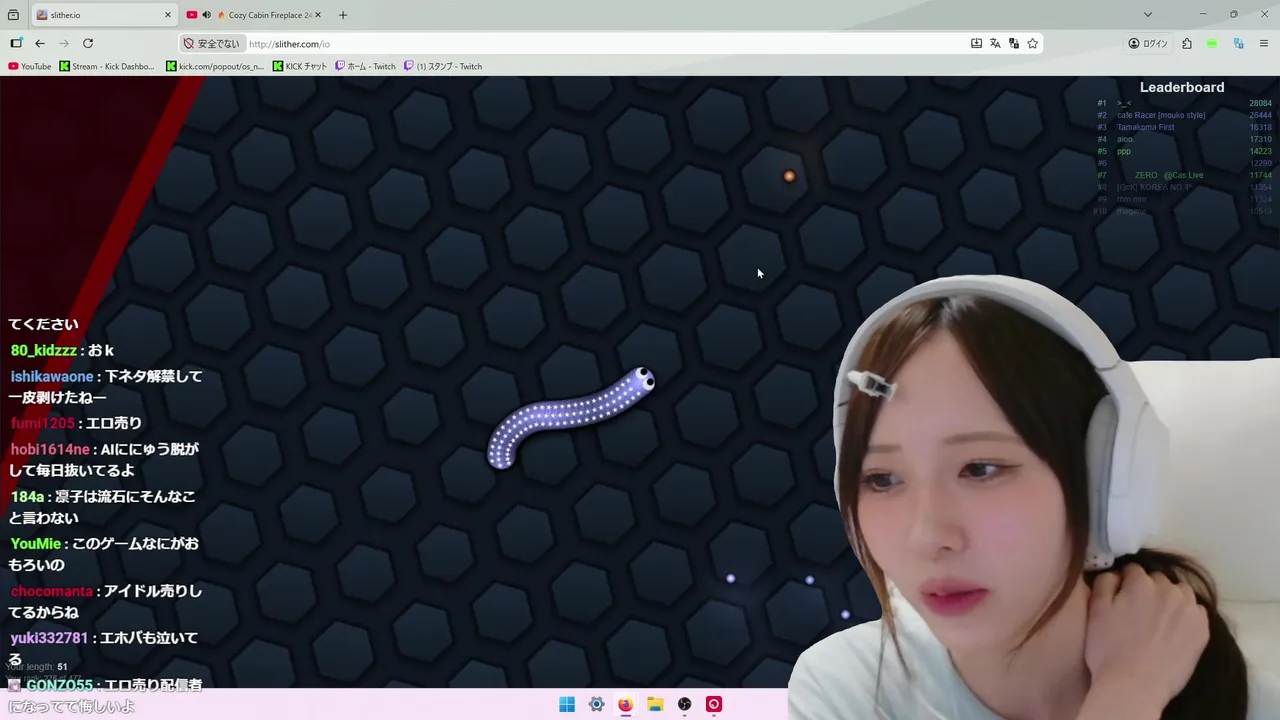Click chat username hobi1614ne
Image resolution: width=1280 pixels, height=720 pixels.
tap(50, 450)
